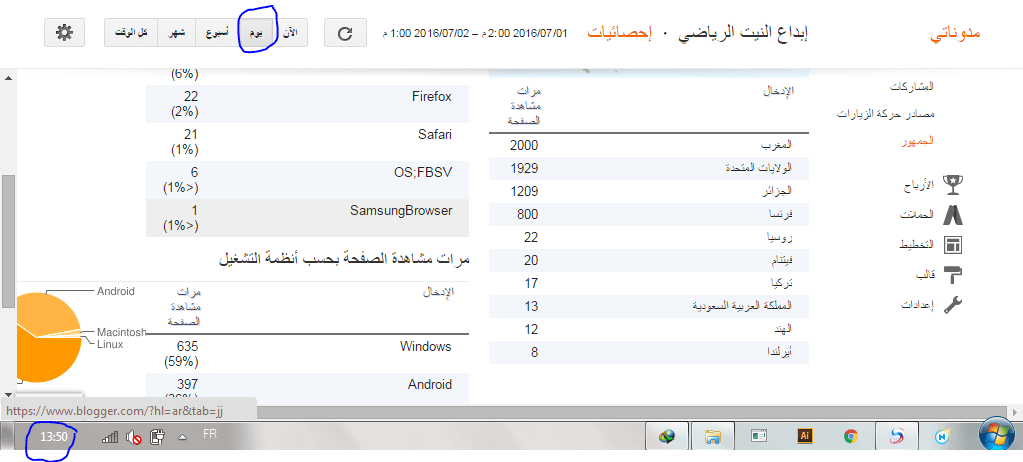Click the روسيا (Russia) country row
Viewport: 1023px width, 462px height.
click(649, 237)
